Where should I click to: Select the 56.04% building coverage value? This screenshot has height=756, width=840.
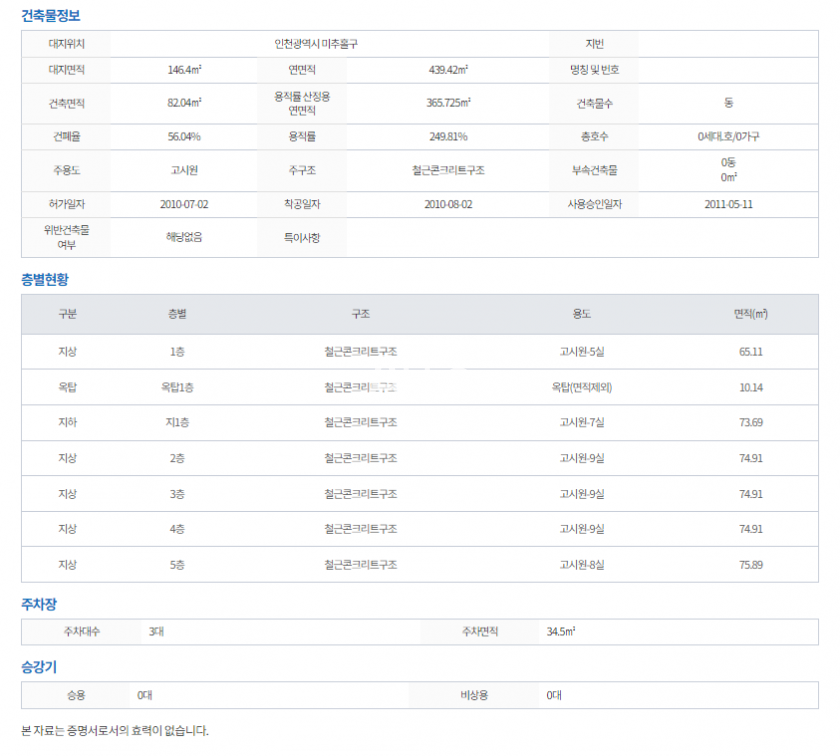coord(184,137)
